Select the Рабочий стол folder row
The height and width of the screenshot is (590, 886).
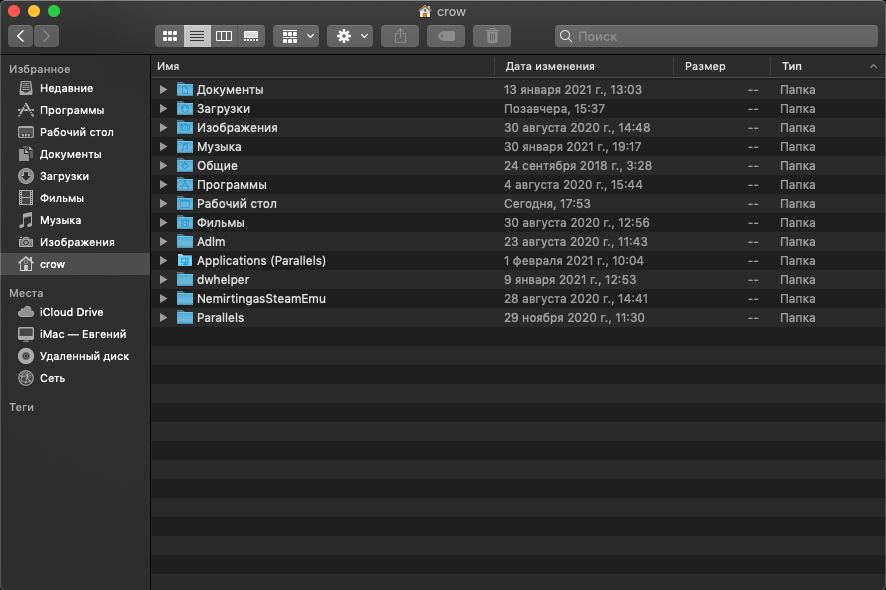518,203
